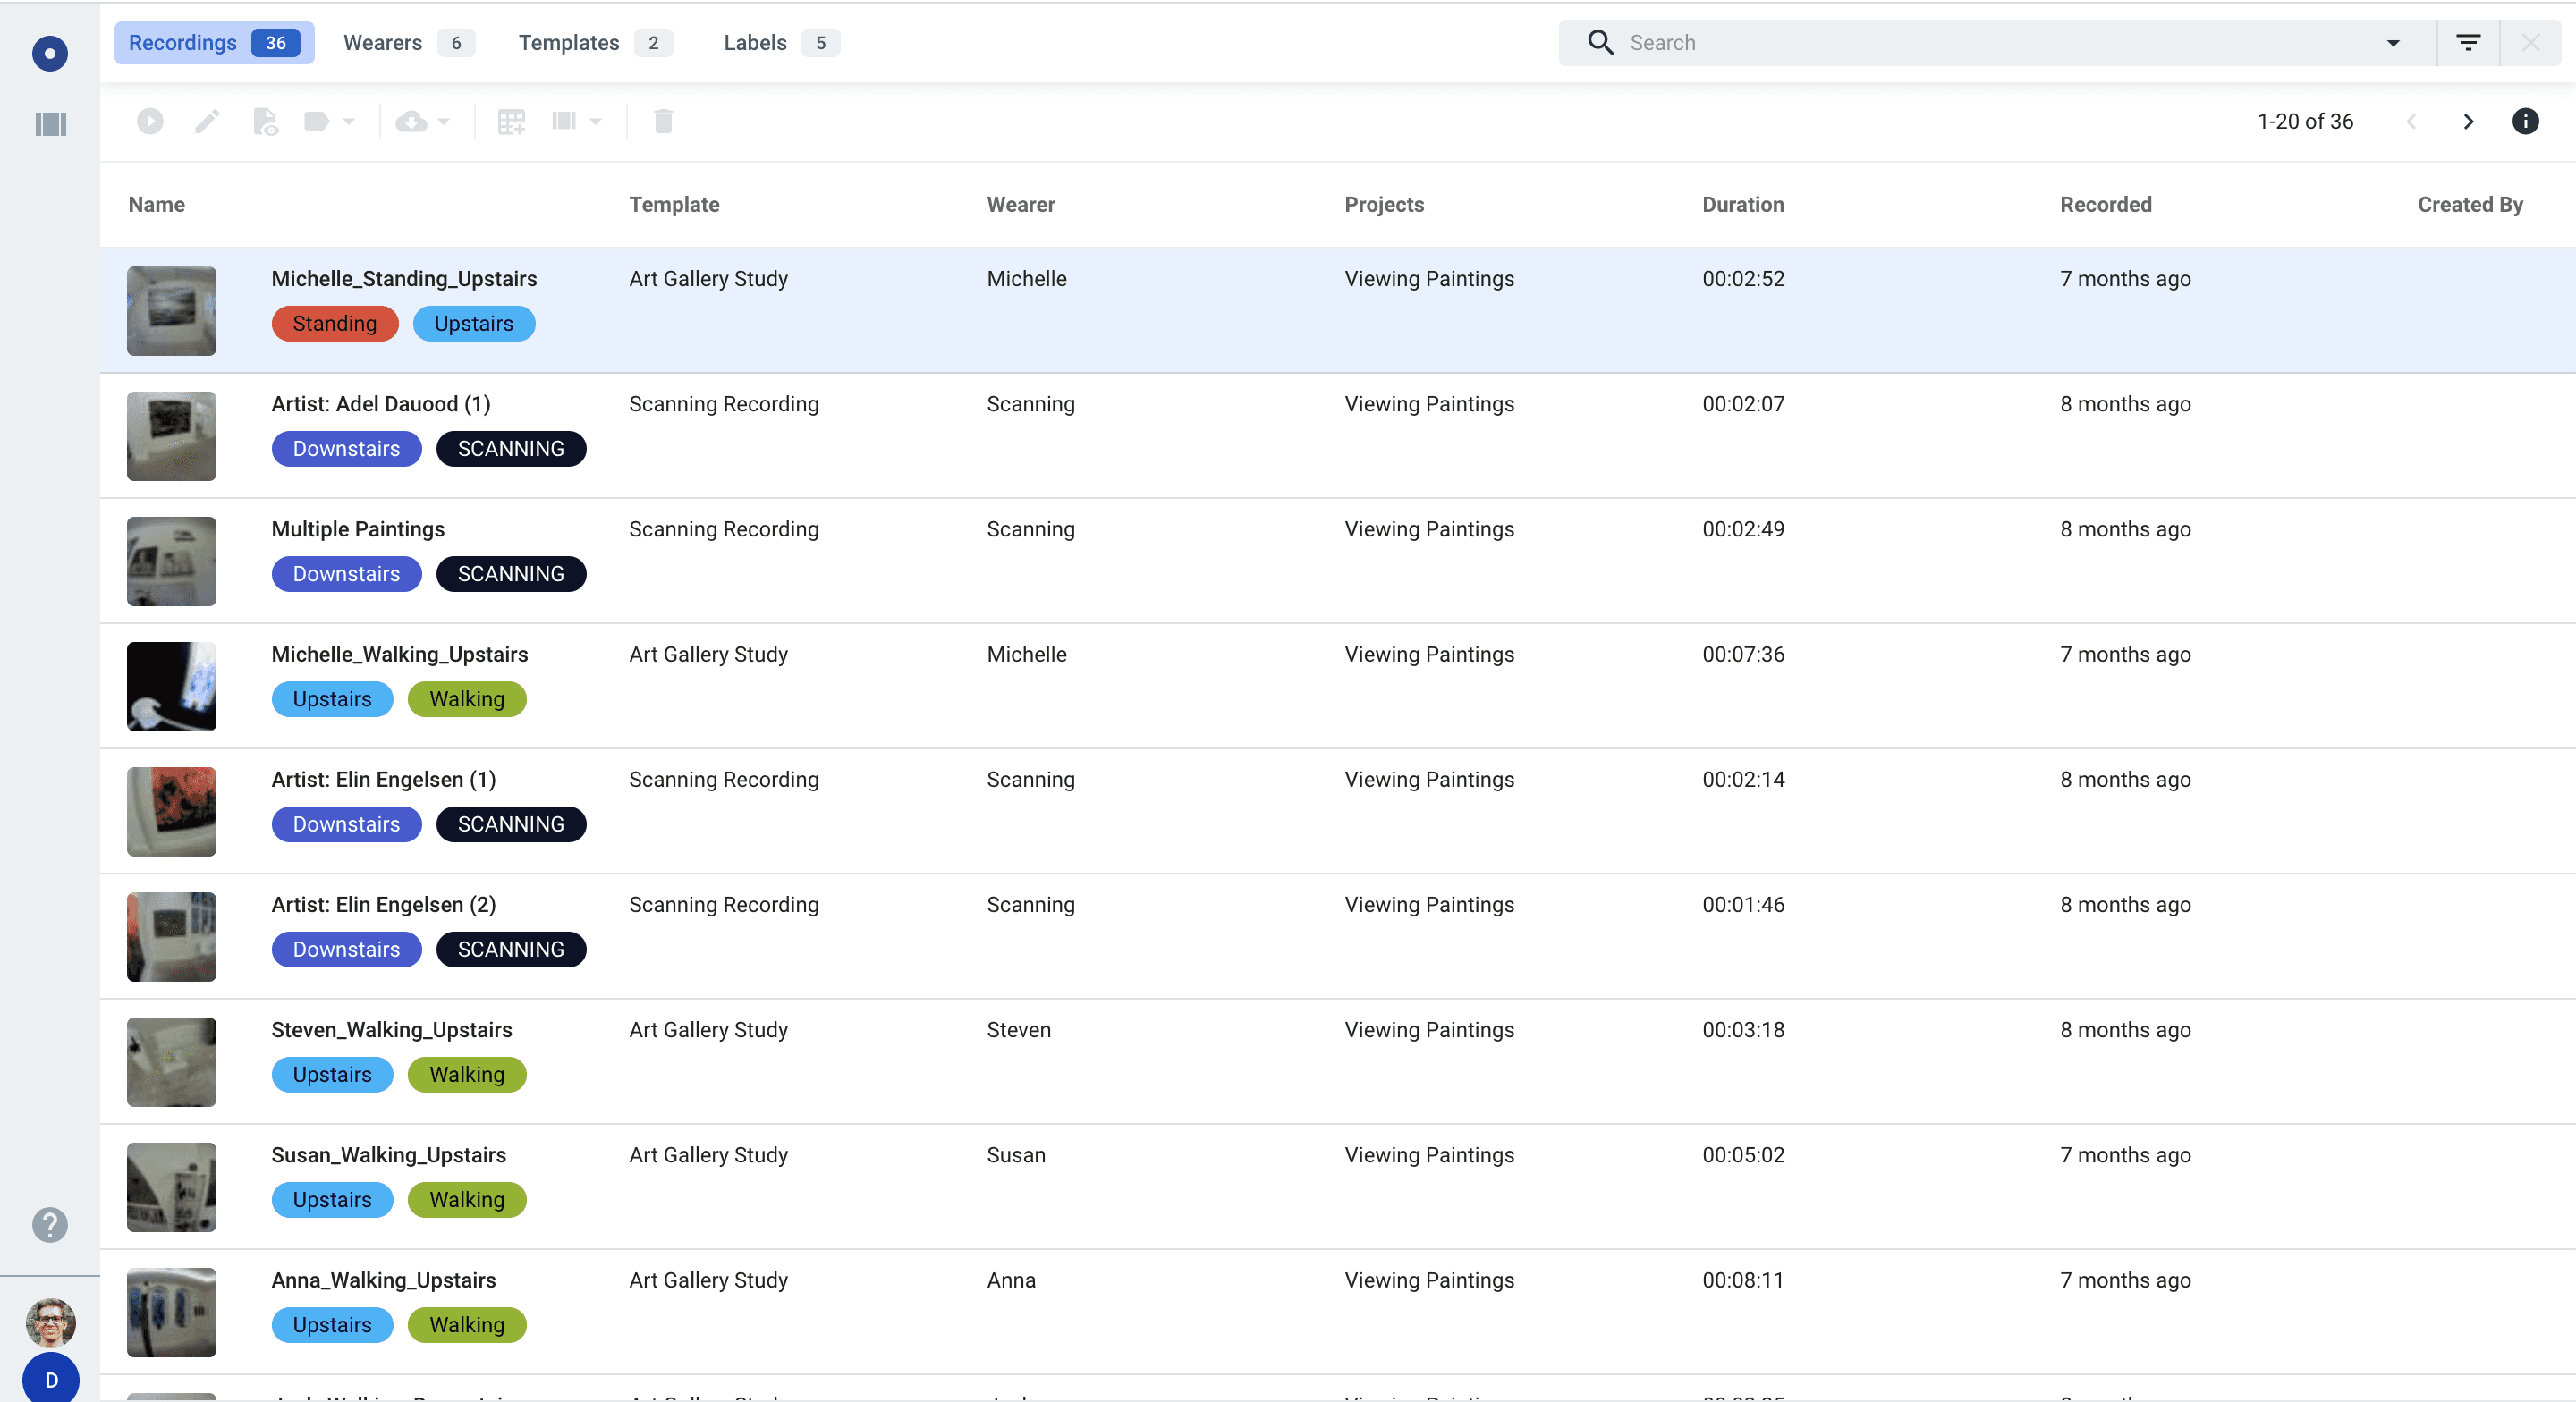Open the search field dropdown arrow

click(x=2393, y=43)
